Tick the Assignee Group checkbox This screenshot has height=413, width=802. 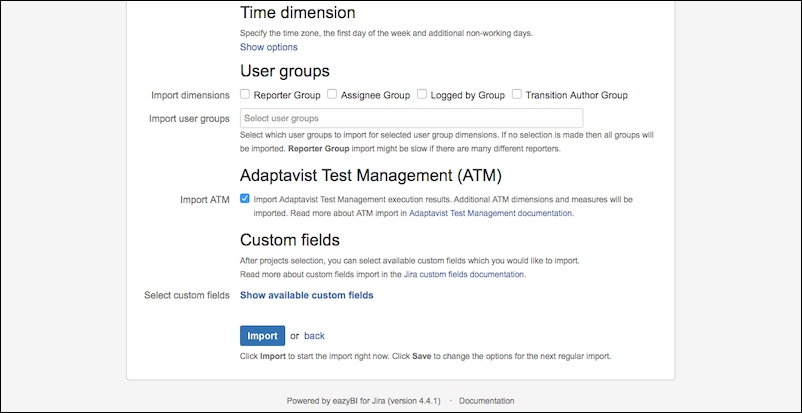click(x=332, y=95)
